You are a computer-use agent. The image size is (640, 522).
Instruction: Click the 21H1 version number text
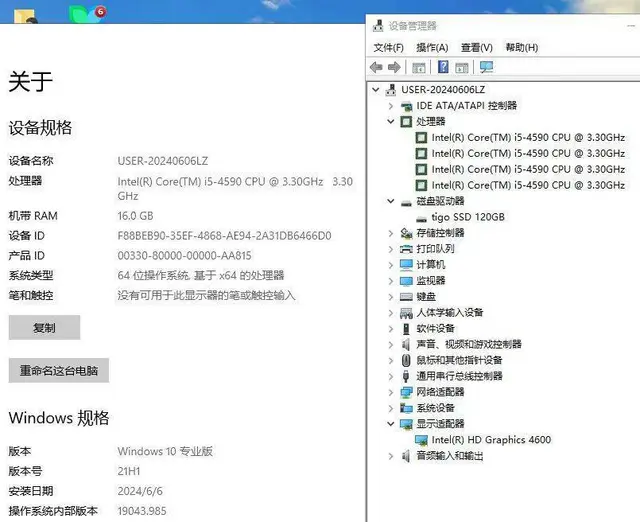(129, 471)
